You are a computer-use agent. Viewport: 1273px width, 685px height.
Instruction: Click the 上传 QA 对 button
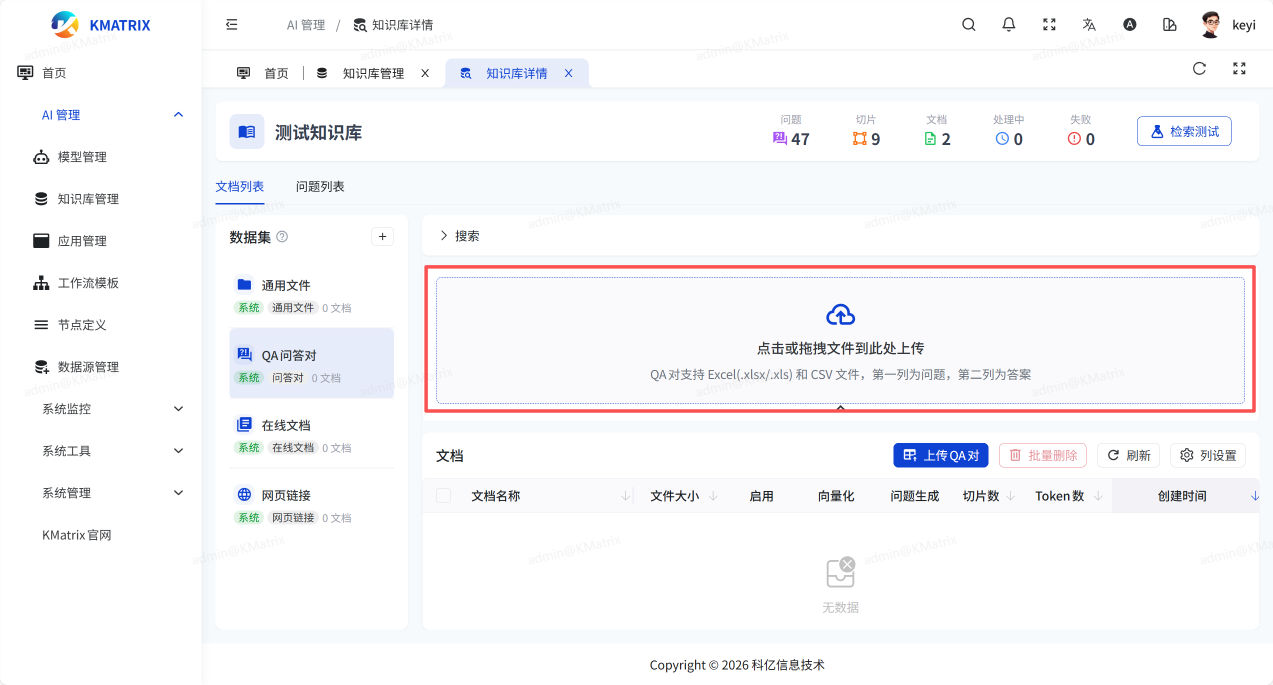940,456
